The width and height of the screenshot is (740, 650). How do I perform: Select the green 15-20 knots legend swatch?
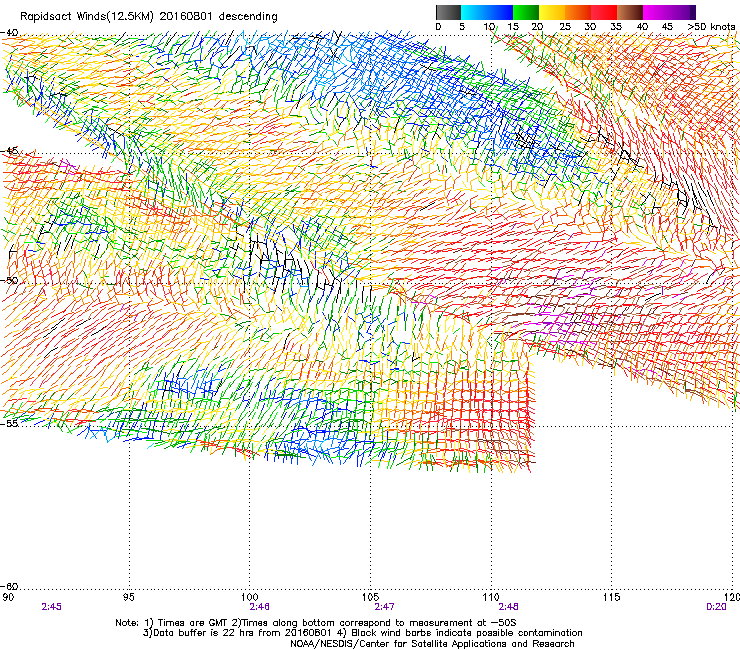(x=526, y=12)
